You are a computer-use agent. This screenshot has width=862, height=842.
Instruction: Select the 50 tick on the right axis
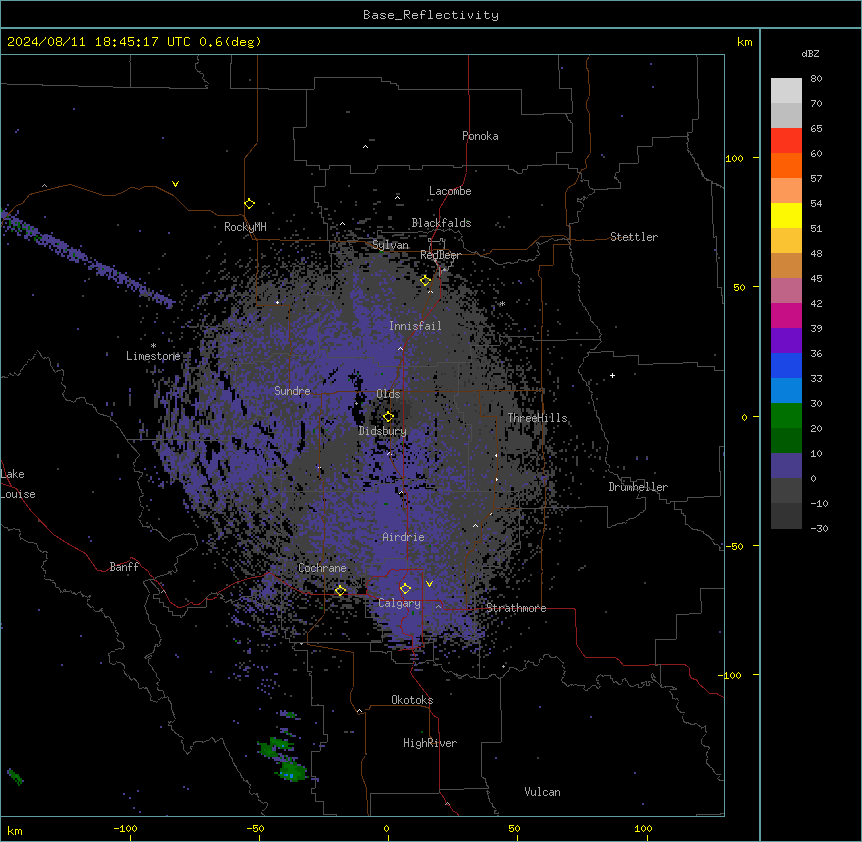pos(739,287)
